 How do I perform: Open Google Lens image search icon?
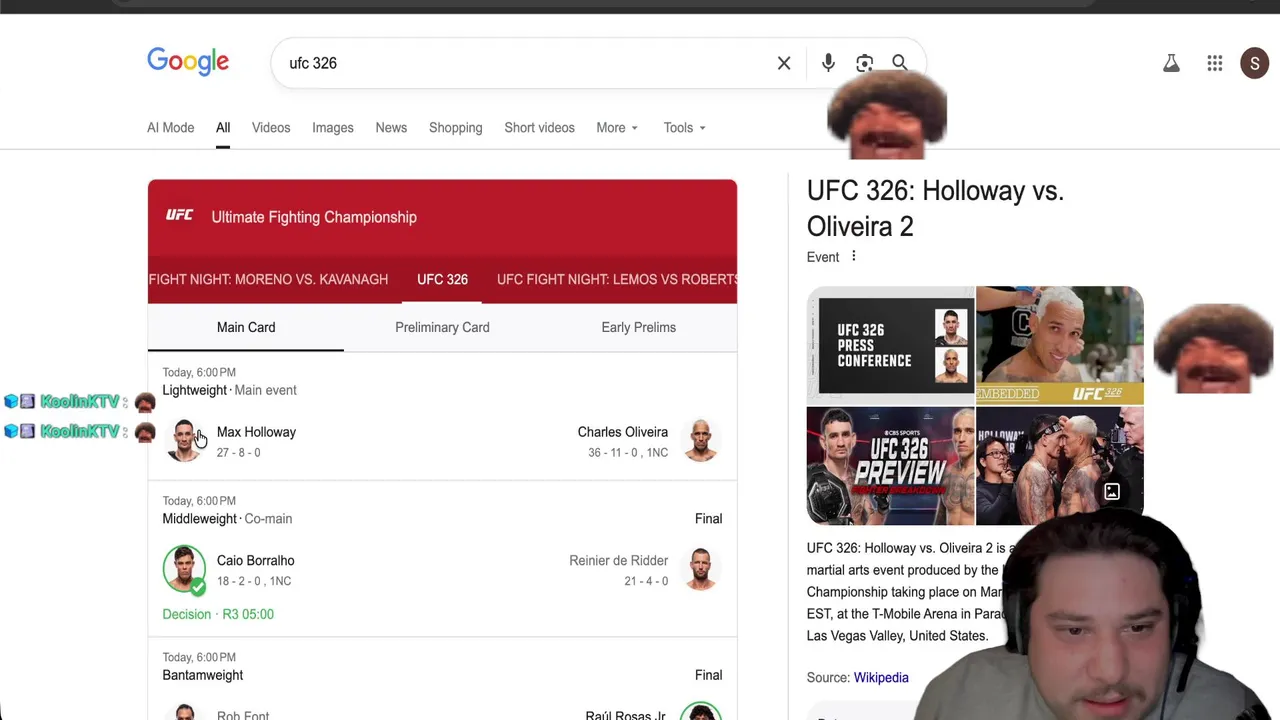tap(865, 63)
